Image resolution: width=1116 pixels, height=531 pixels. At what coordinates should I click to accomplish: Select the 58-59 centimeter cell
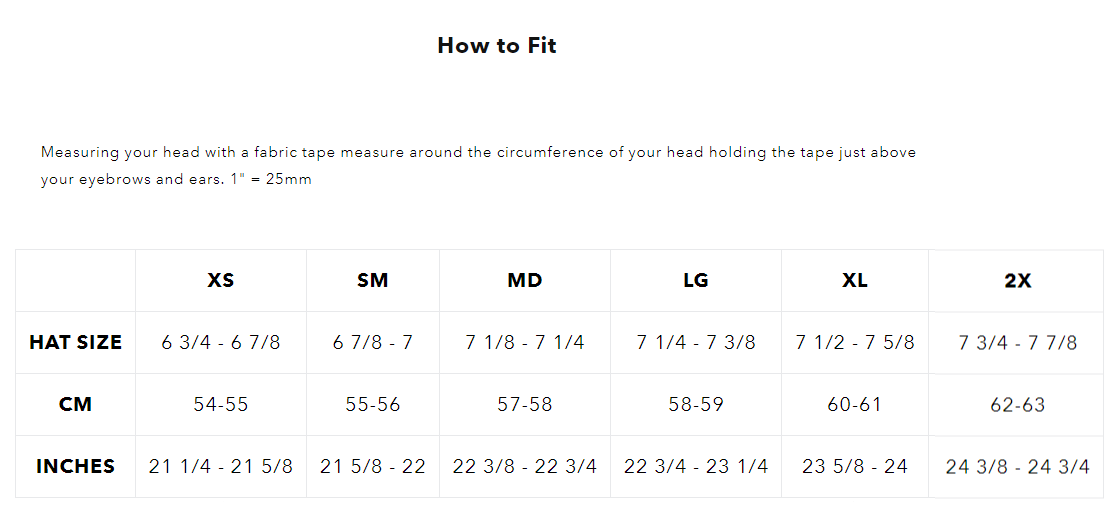[696, 405]
